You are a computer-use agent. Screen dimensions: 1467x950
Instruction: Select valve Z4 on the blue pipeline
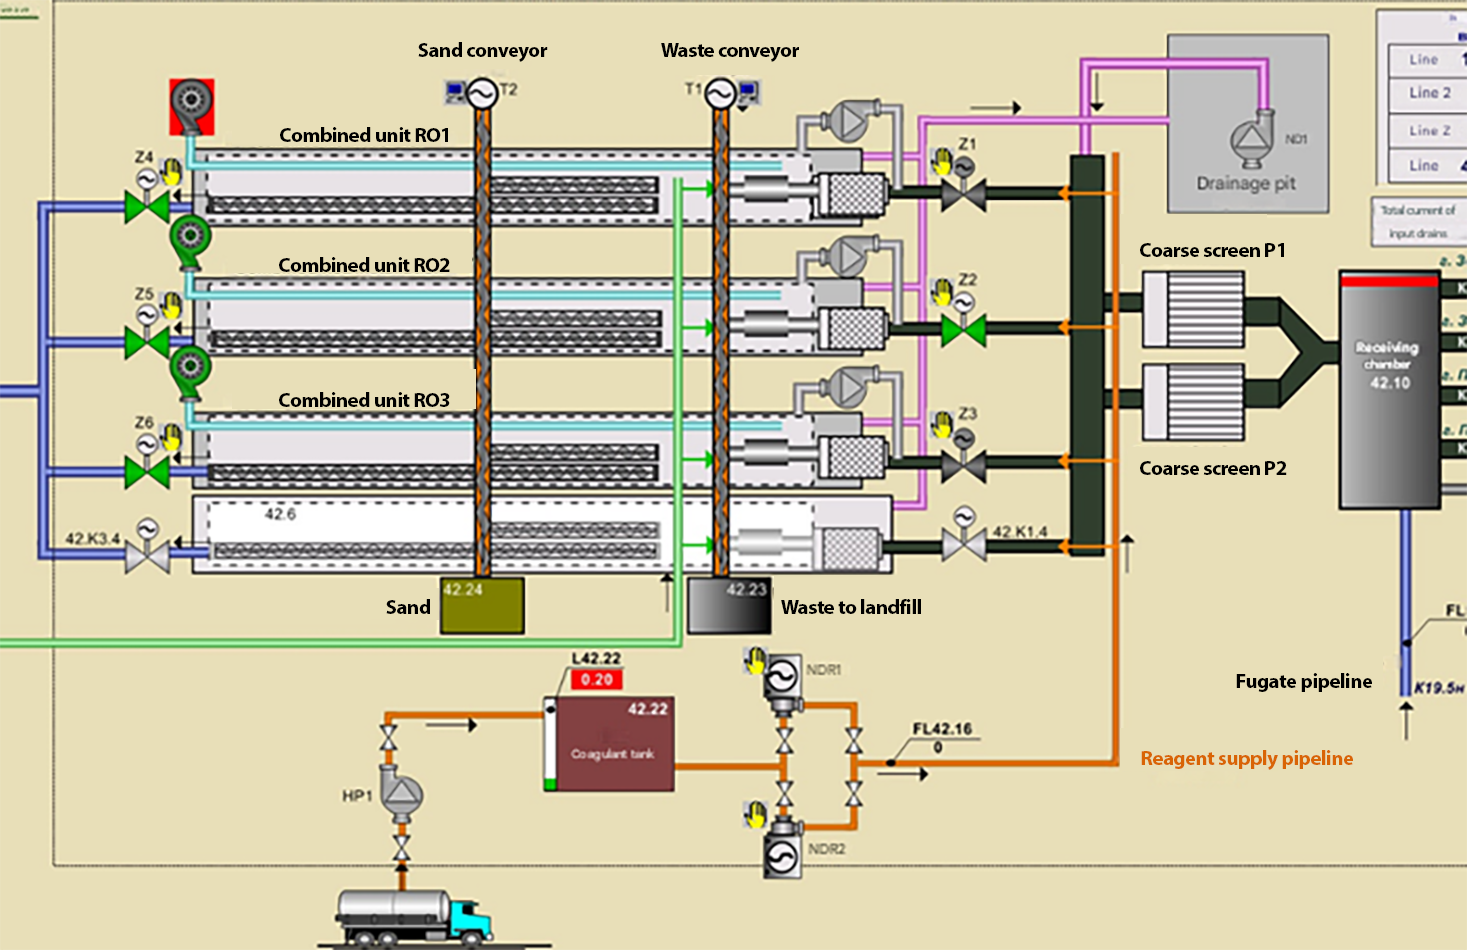coord(147,207)
